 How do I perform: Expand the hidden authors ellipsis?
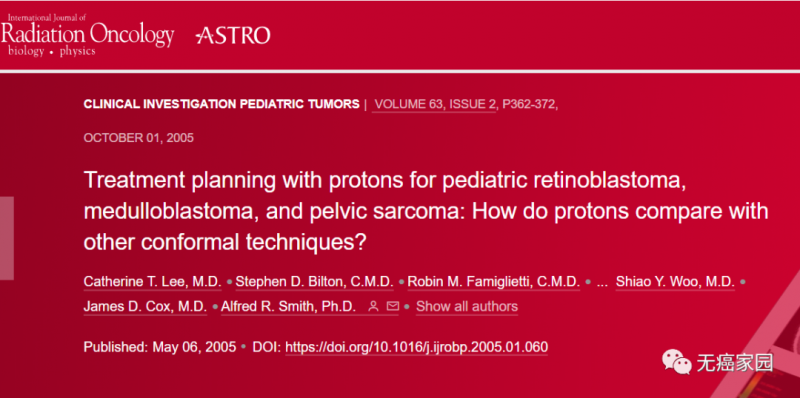(x=602, y=282)
